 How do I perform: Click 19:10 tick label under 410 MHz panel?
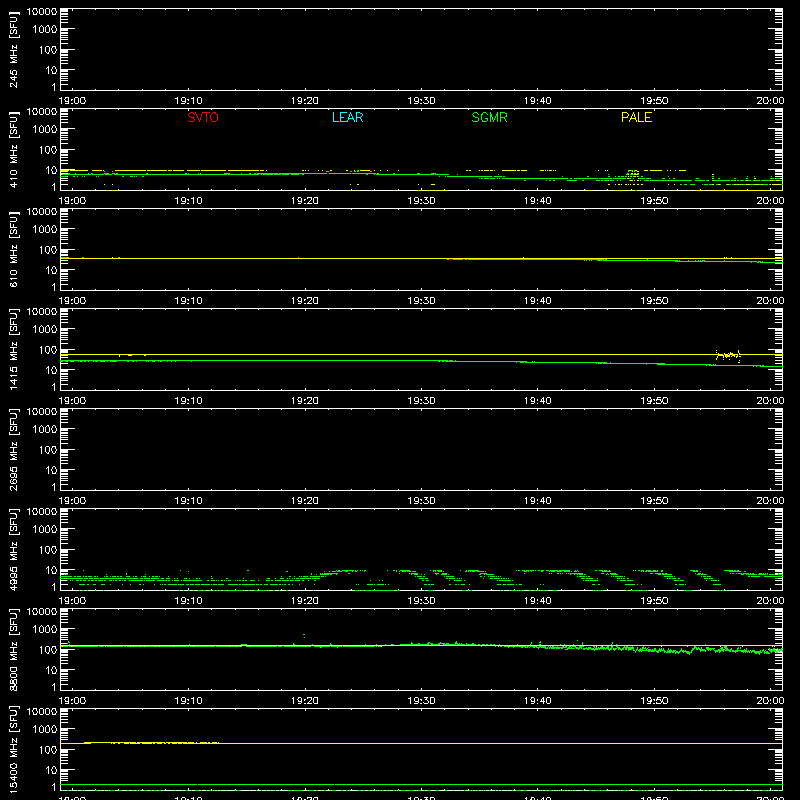tap(188, 201)
